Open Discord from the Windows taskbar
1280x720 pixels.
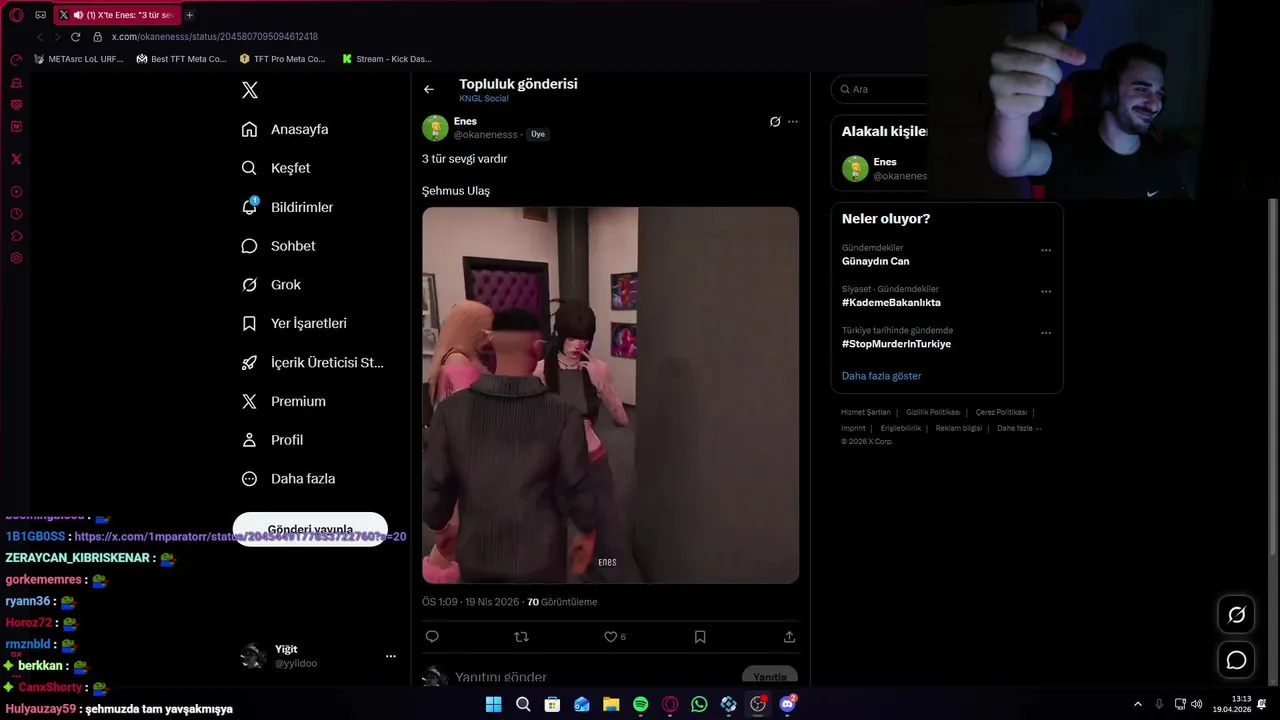tap(787, 704)
